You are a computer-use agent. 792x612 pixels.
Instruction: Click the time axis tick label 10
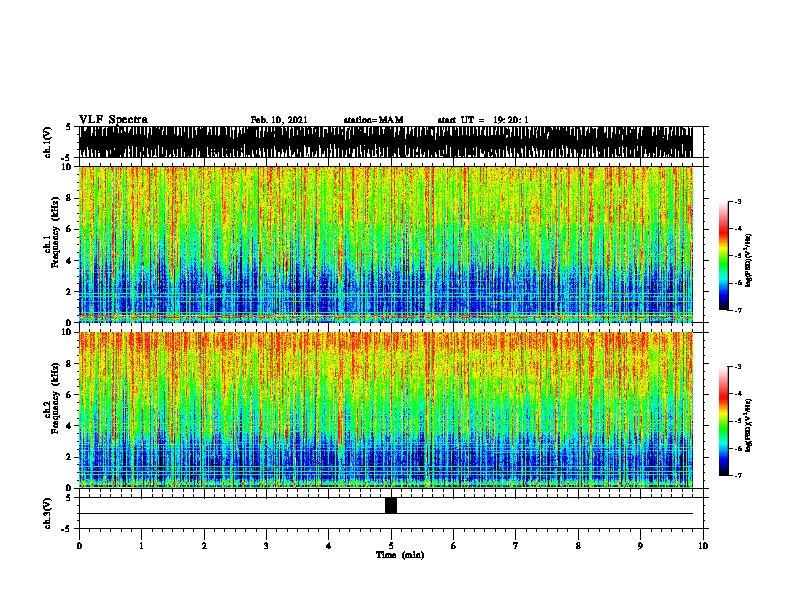[703, 546]
